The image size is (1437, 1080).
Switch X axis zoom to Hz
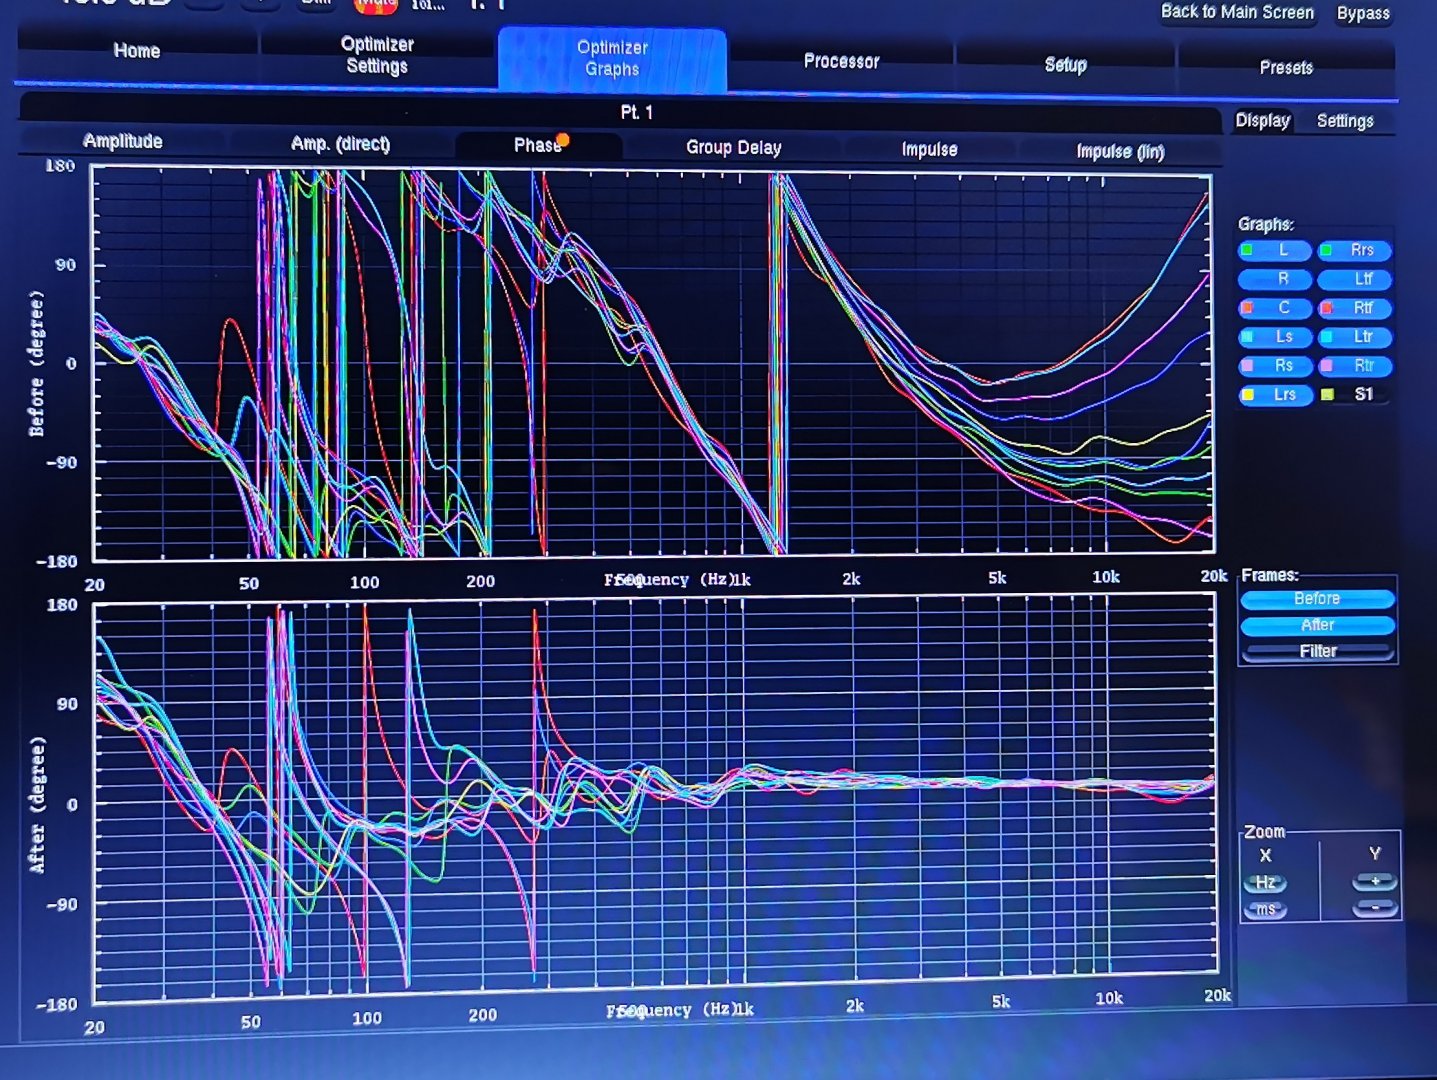1265,883
